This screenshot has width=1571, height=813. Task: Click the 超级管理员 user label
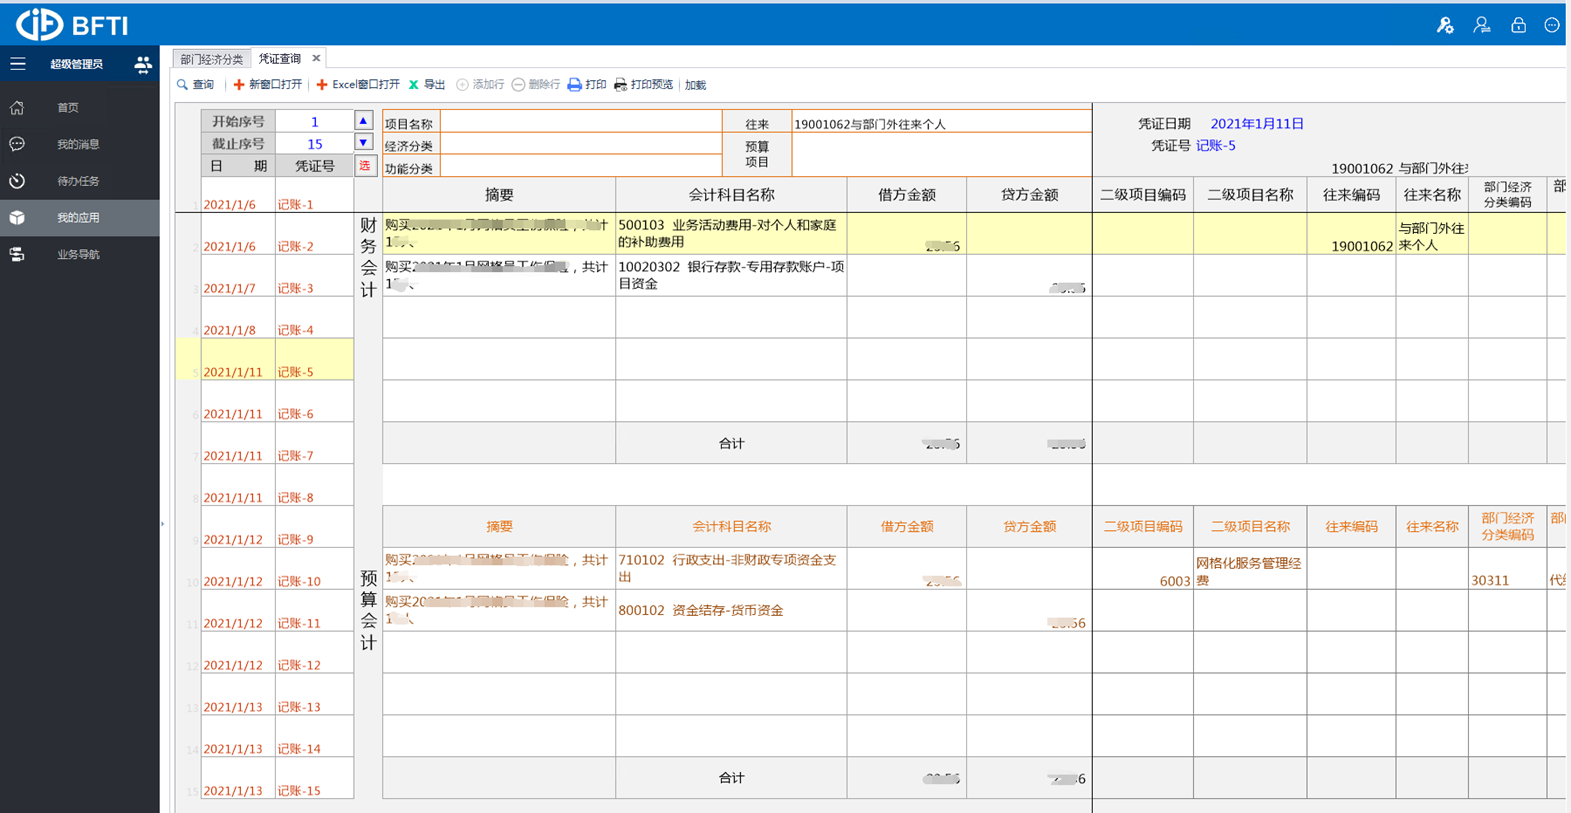click(77, 64)
